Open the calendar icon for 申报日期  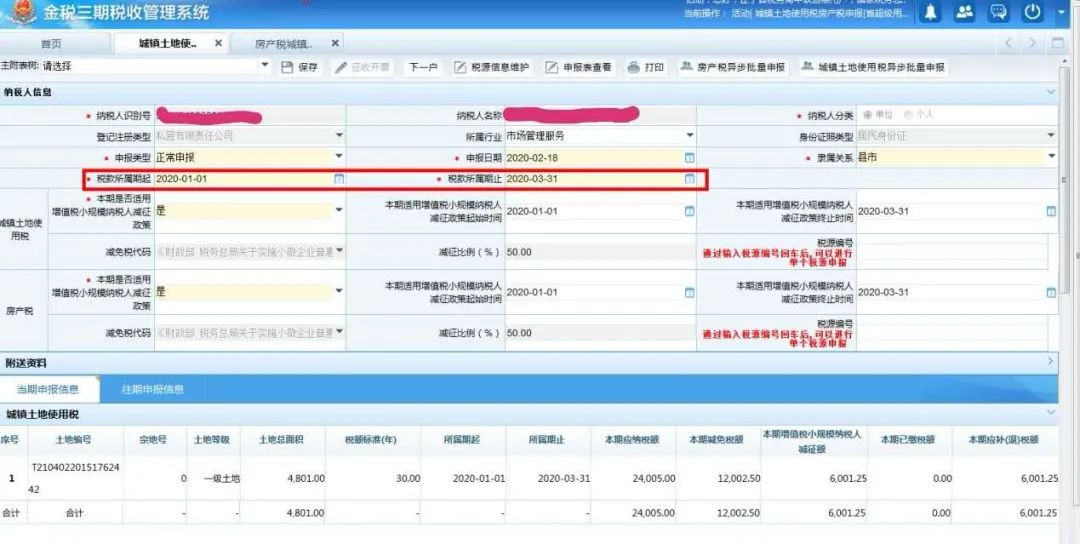689,158
